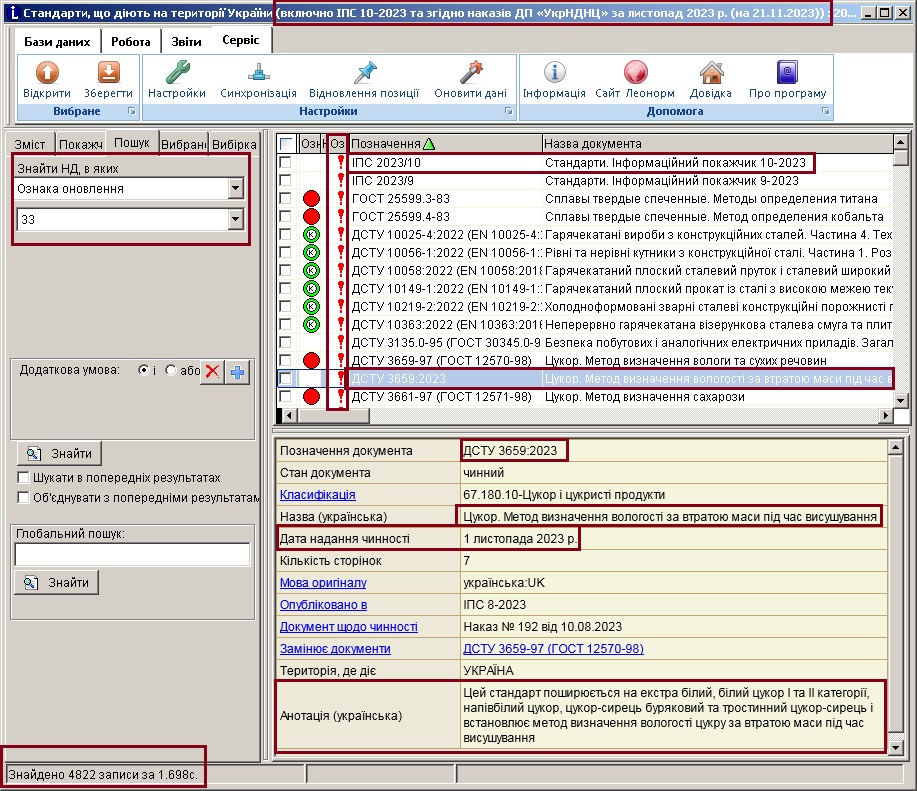Image resolution: width=917 pixels, height=791 pixels.
Task: Click red circle icon of ДСТУ 3661-97
Action: (311, 397)
